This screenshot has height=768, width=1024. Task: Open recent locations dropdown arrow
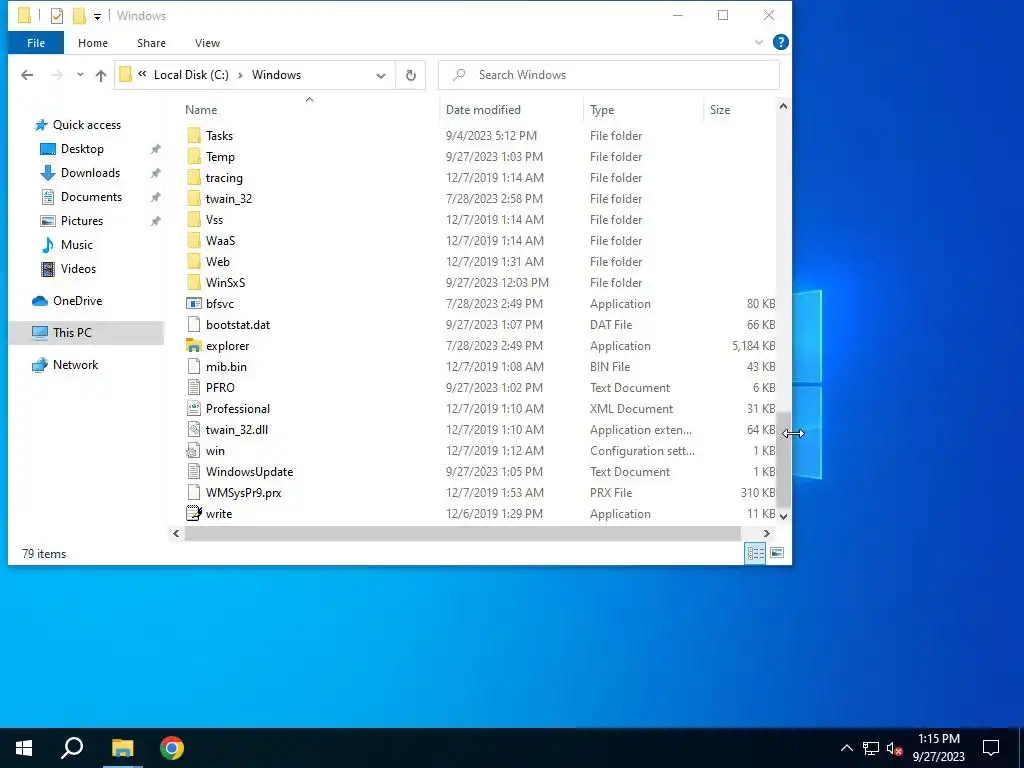[80, 75]
